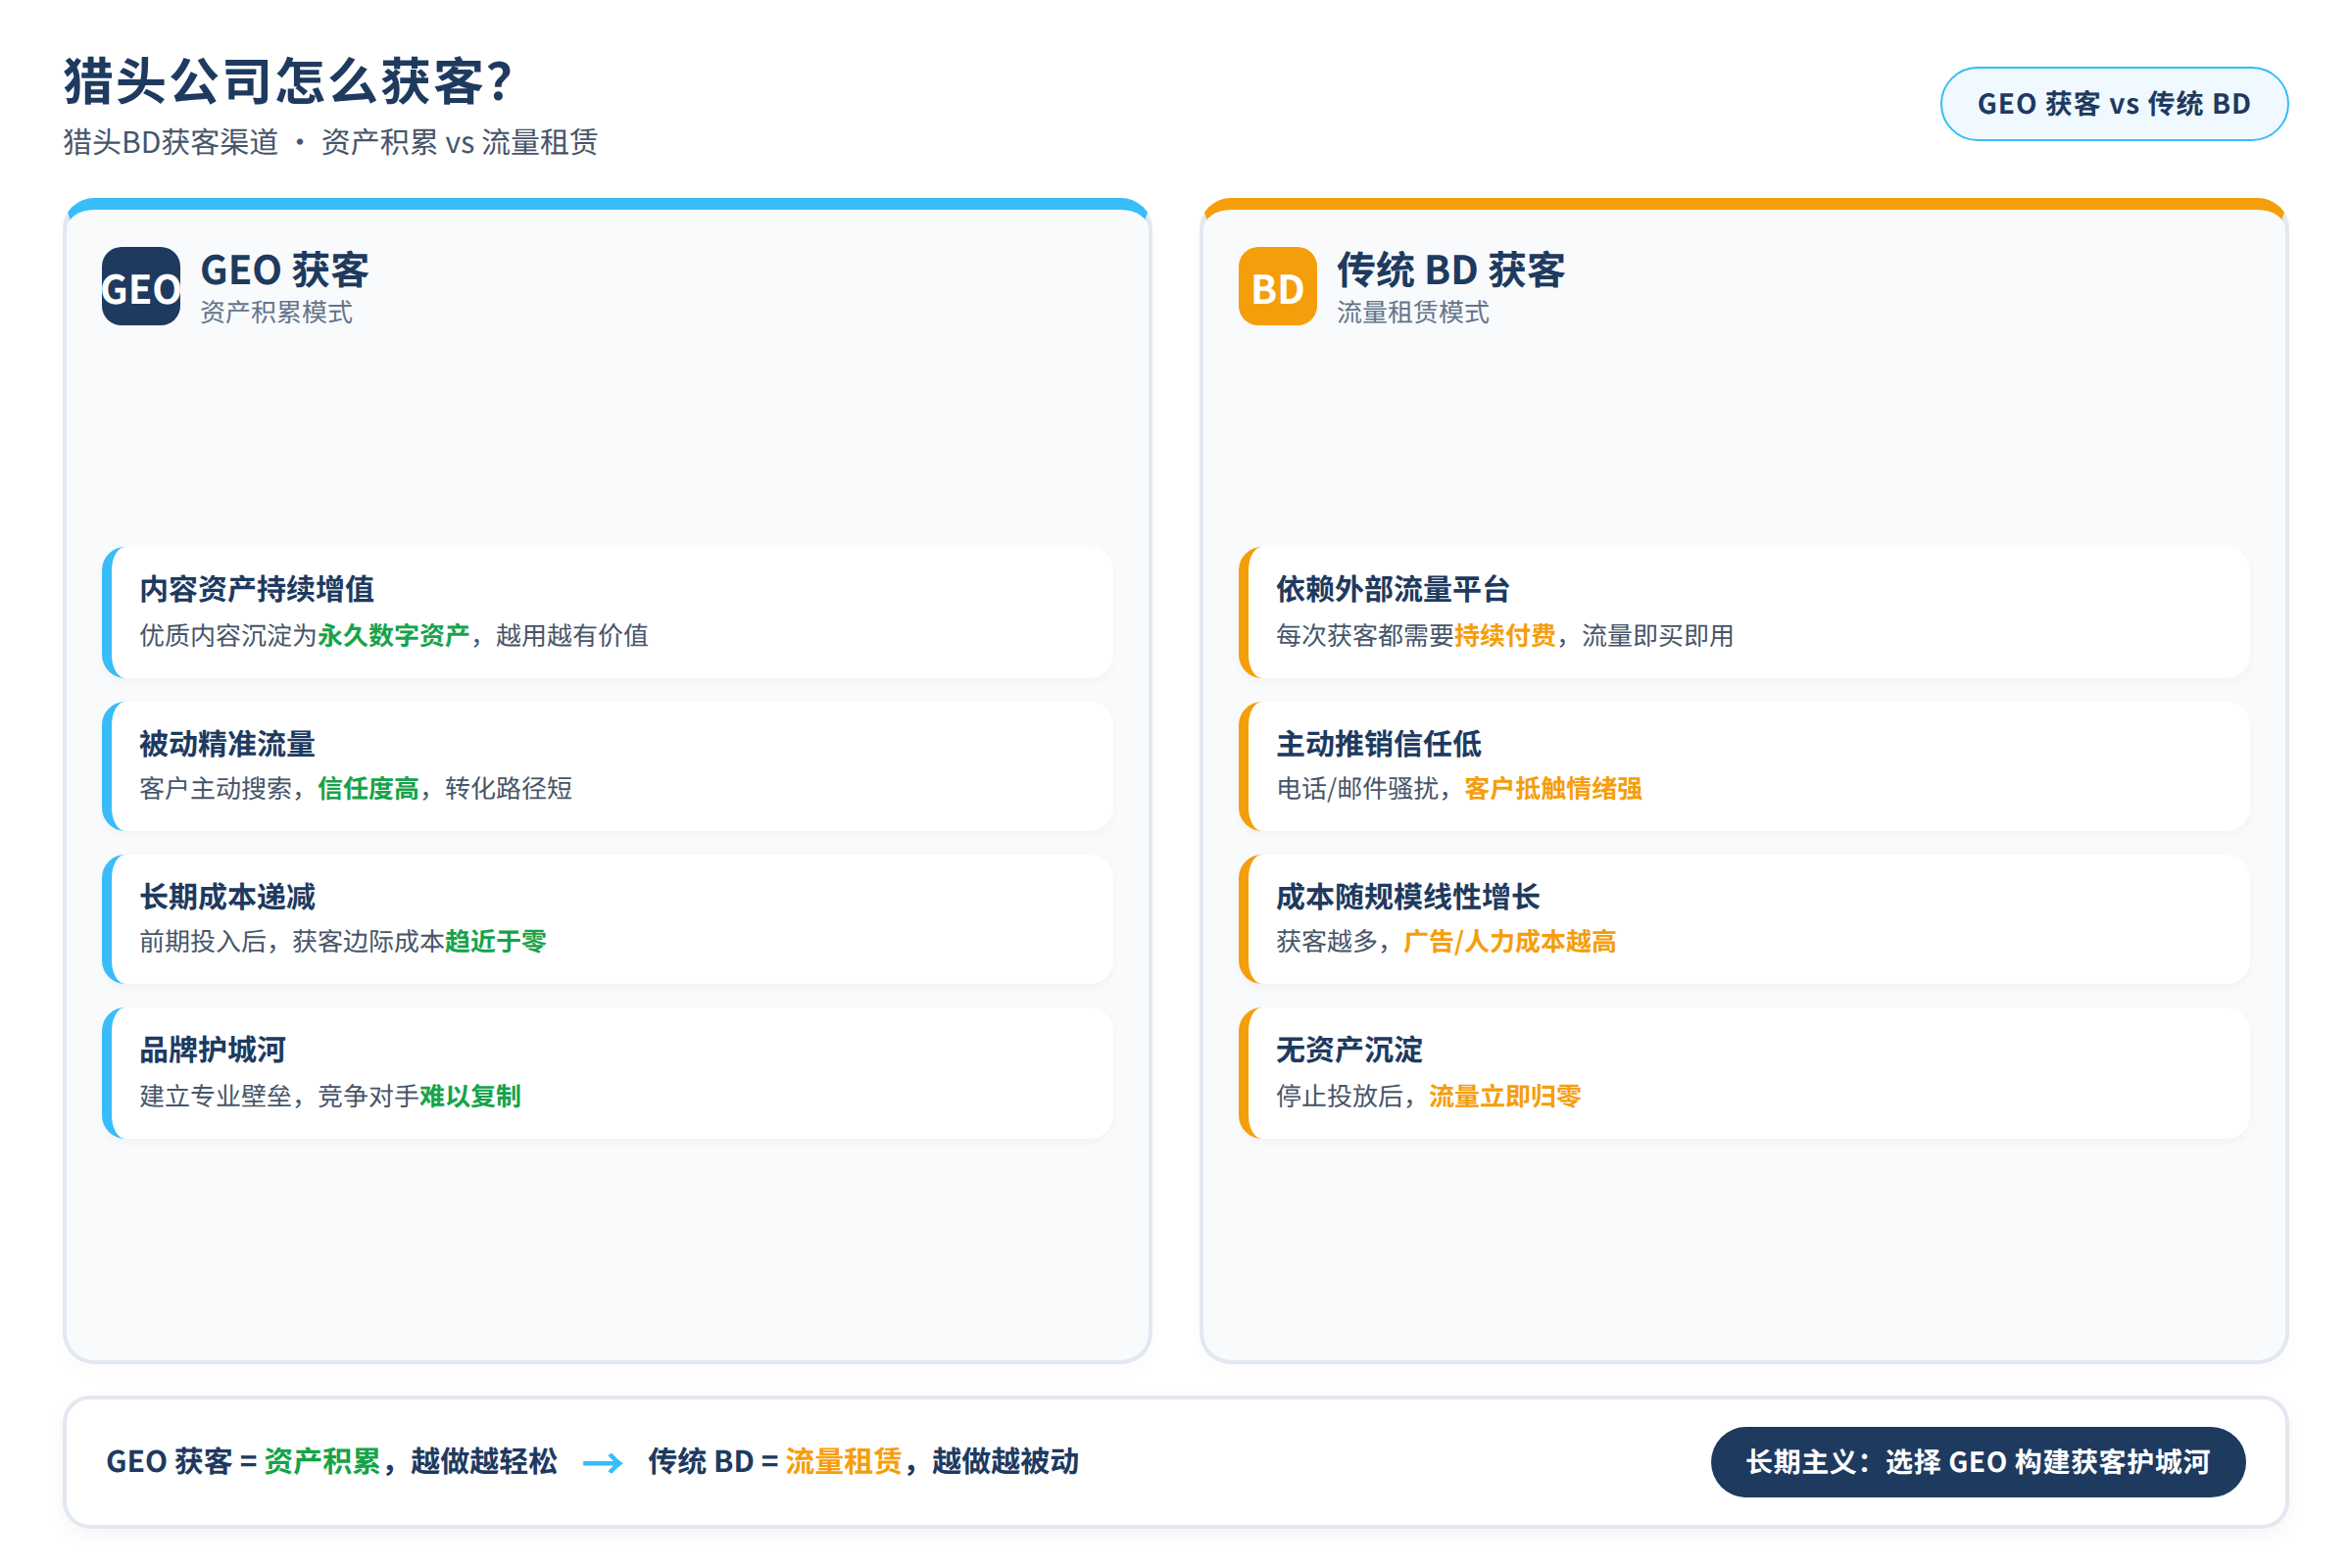Screen dimensions: 2352x1568
Task: Click orange text '流量立即归零'
Action: click(x=1505, y=1096)
